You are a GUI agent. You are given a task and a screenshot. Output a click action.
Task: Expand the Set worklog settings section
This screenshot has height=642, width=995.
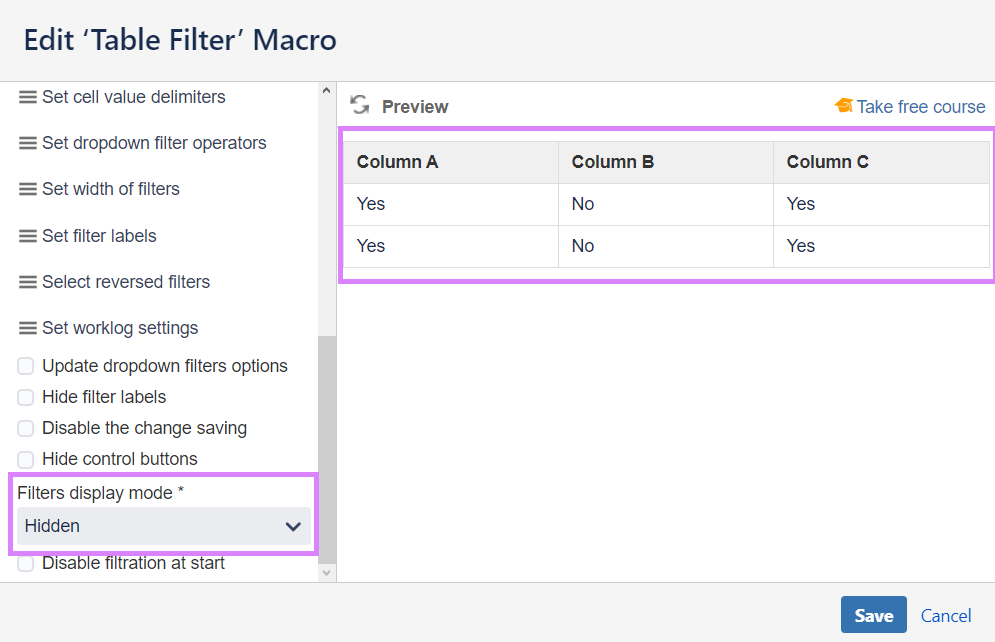tap(120, 328)
